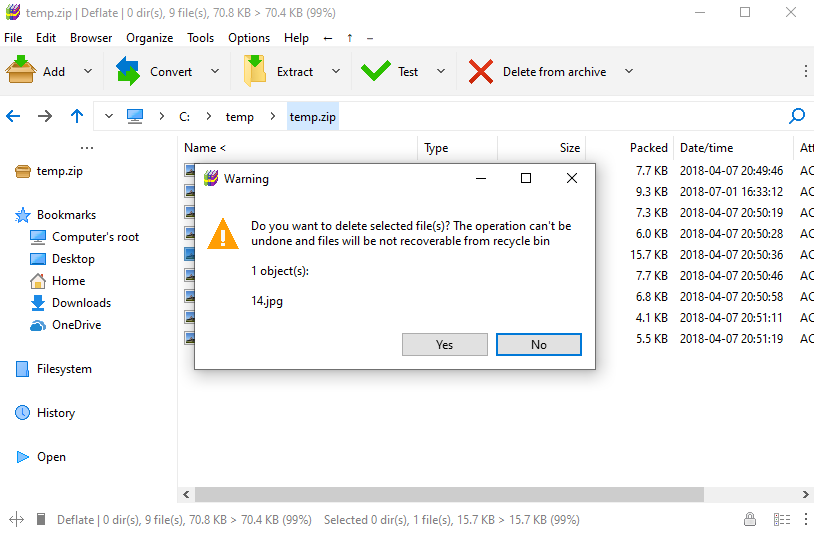This screenshot has width=814, height=533.
Task: Sort by Type column header
Action: pos(457,148)
